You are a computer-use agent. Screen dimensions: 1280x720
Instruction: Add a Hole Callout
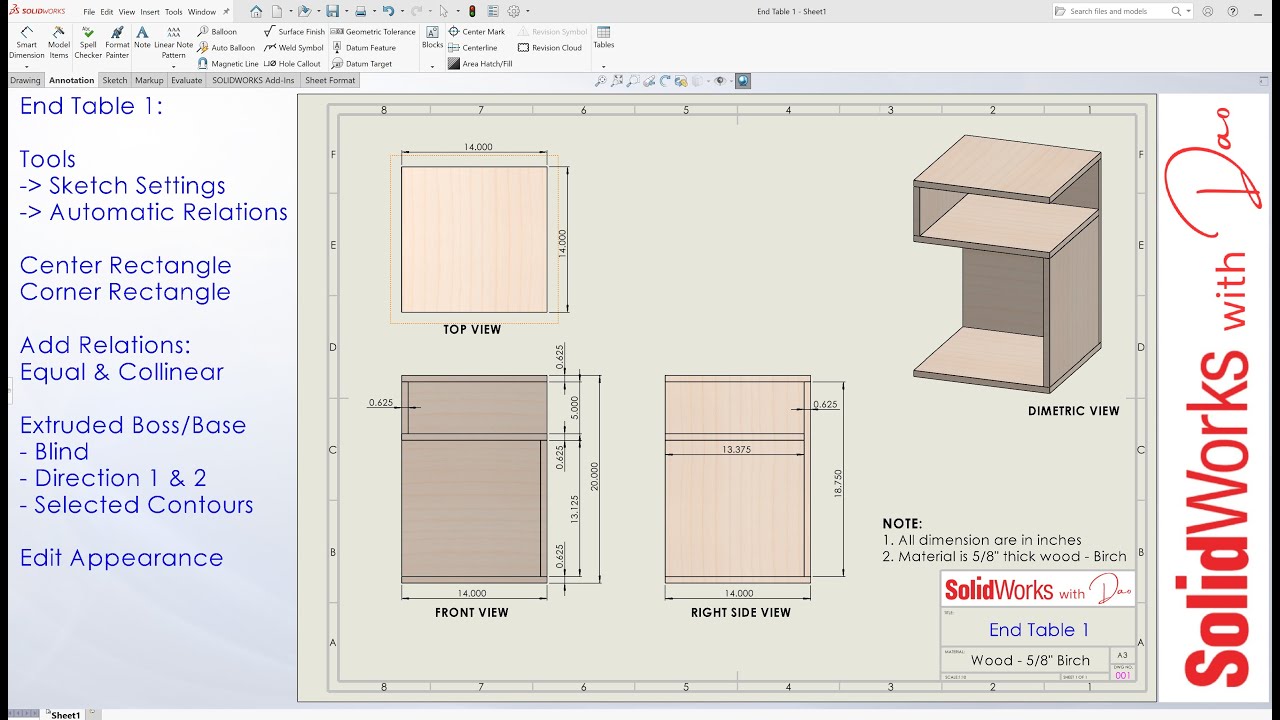tap(292, 64)
